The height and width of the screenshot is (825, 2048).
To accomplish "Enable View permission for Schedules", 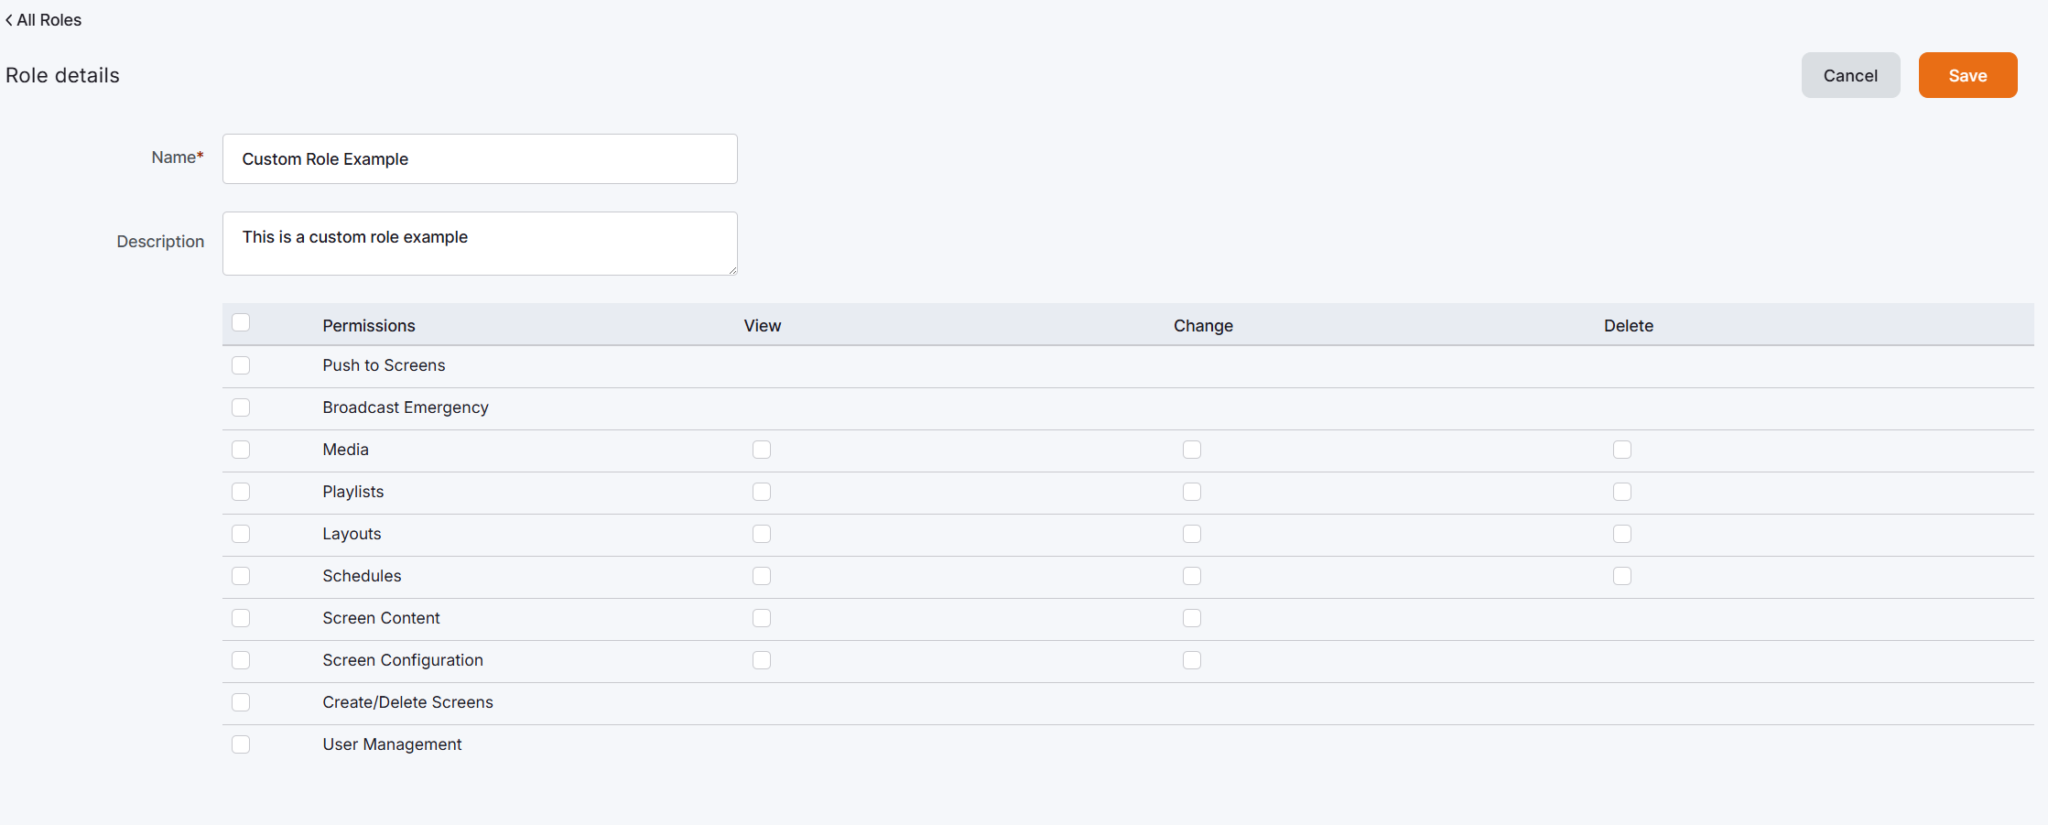I will click(762, 575).
